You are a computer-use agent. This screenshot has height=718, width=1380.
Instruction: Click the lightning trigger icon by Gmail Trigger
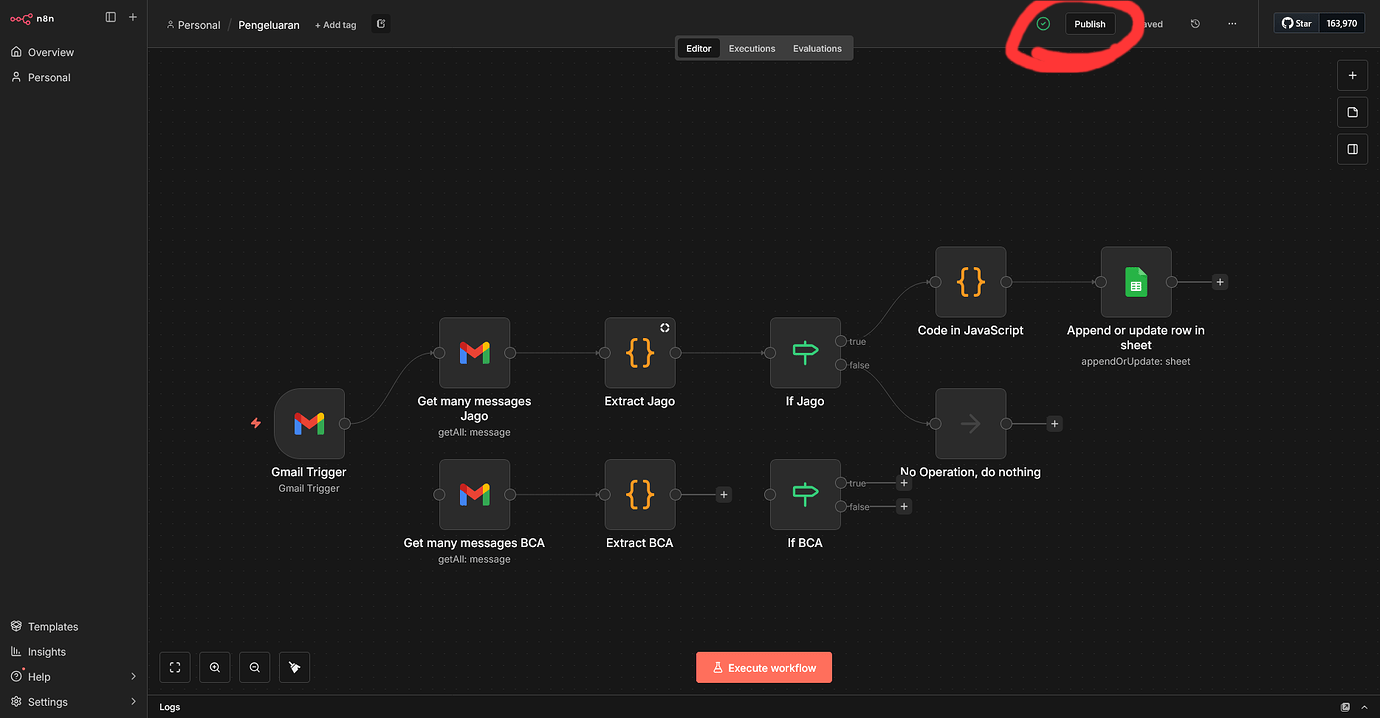point(255,423)
